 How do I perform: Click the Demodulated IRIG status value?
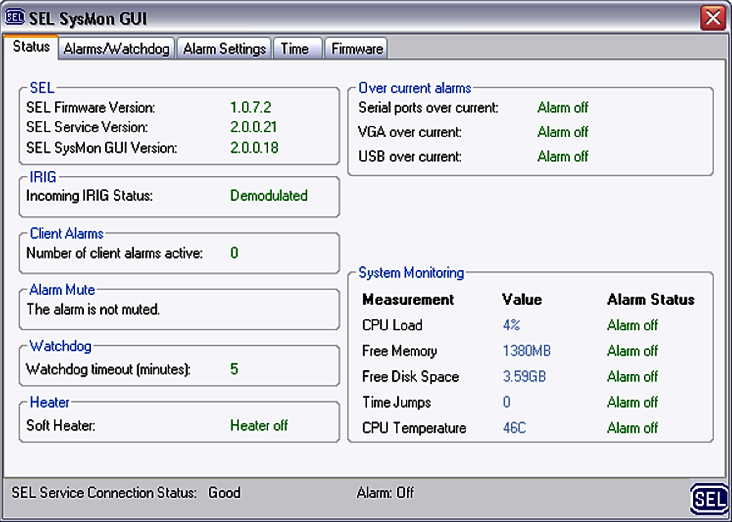click(269, 196)
